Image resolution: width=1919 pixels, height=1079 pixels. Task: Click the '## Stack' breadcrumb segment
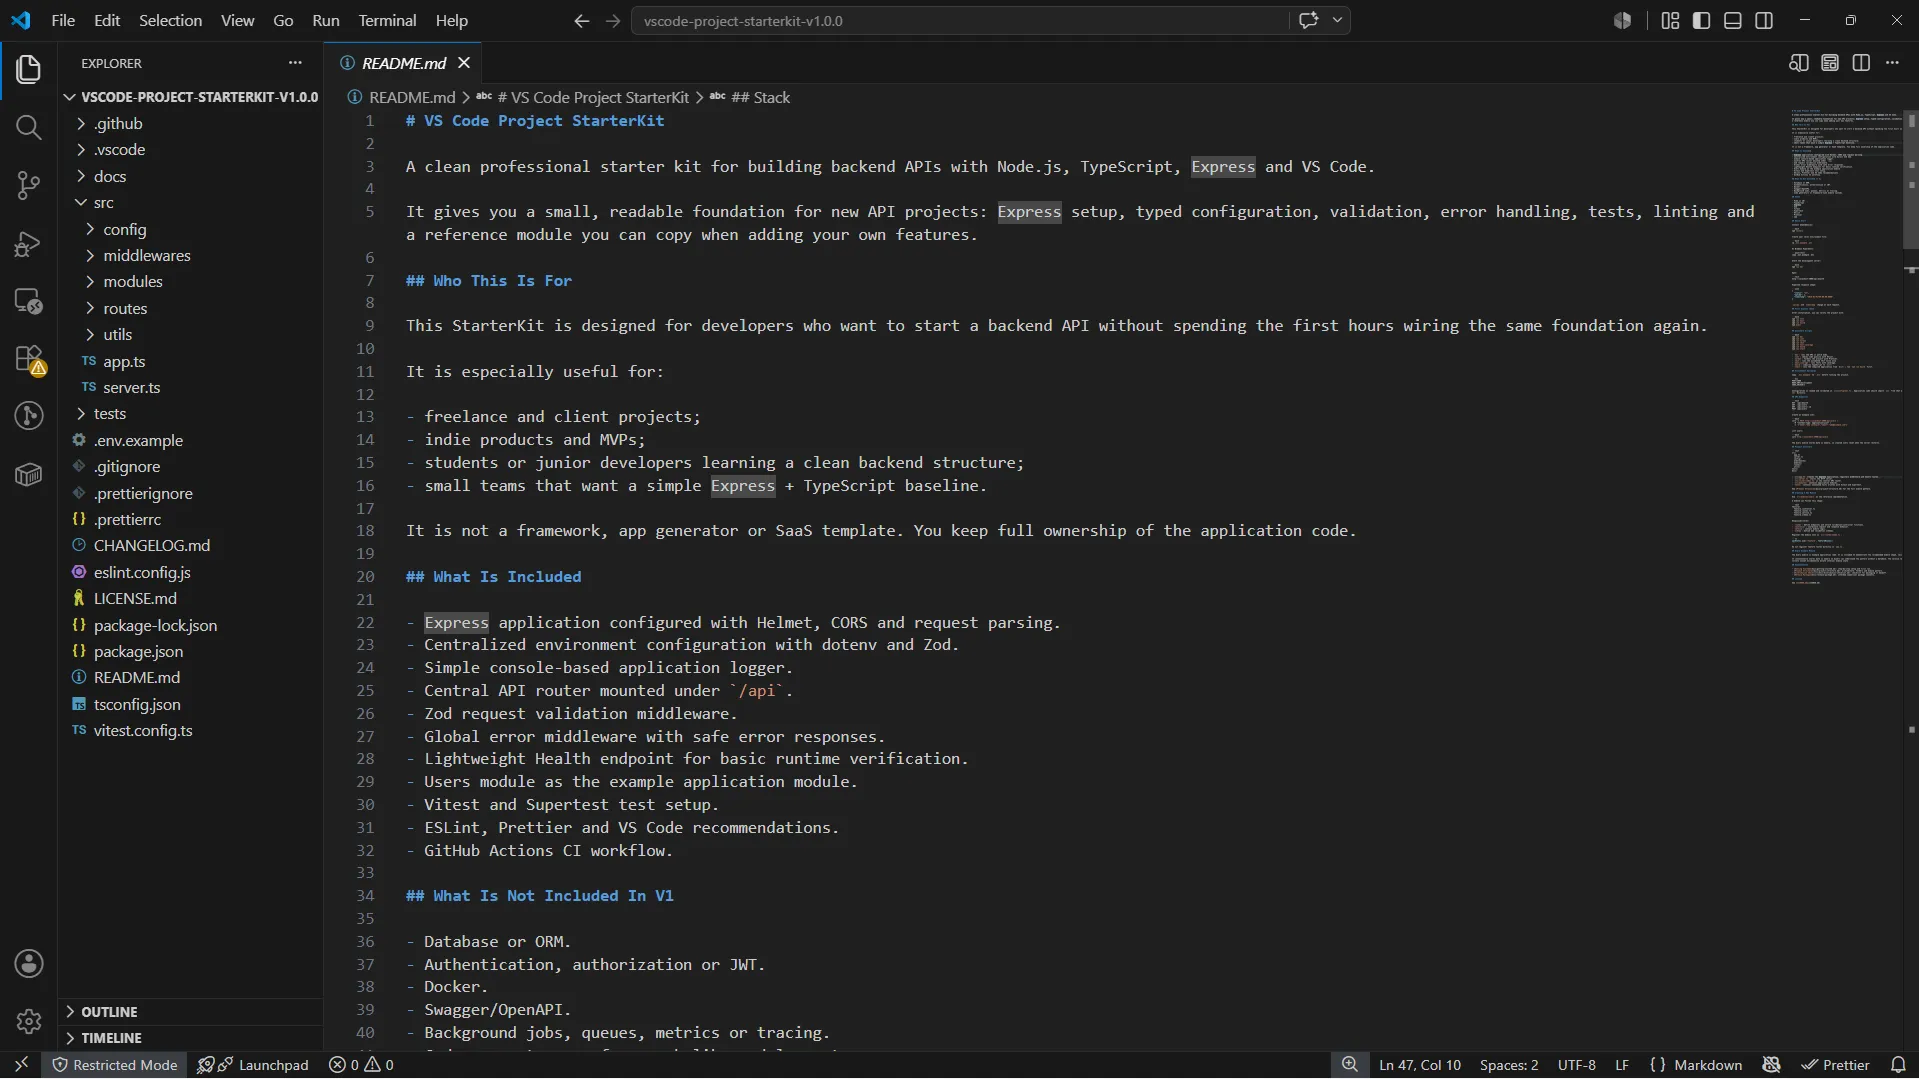(x=750, y=97)
